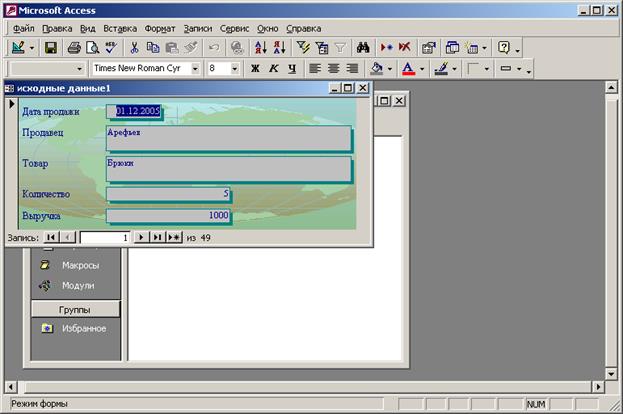Click the Delete Record toolbar icon
The width and height of the screenshot is (623, 414).
(x=404, y=48)
